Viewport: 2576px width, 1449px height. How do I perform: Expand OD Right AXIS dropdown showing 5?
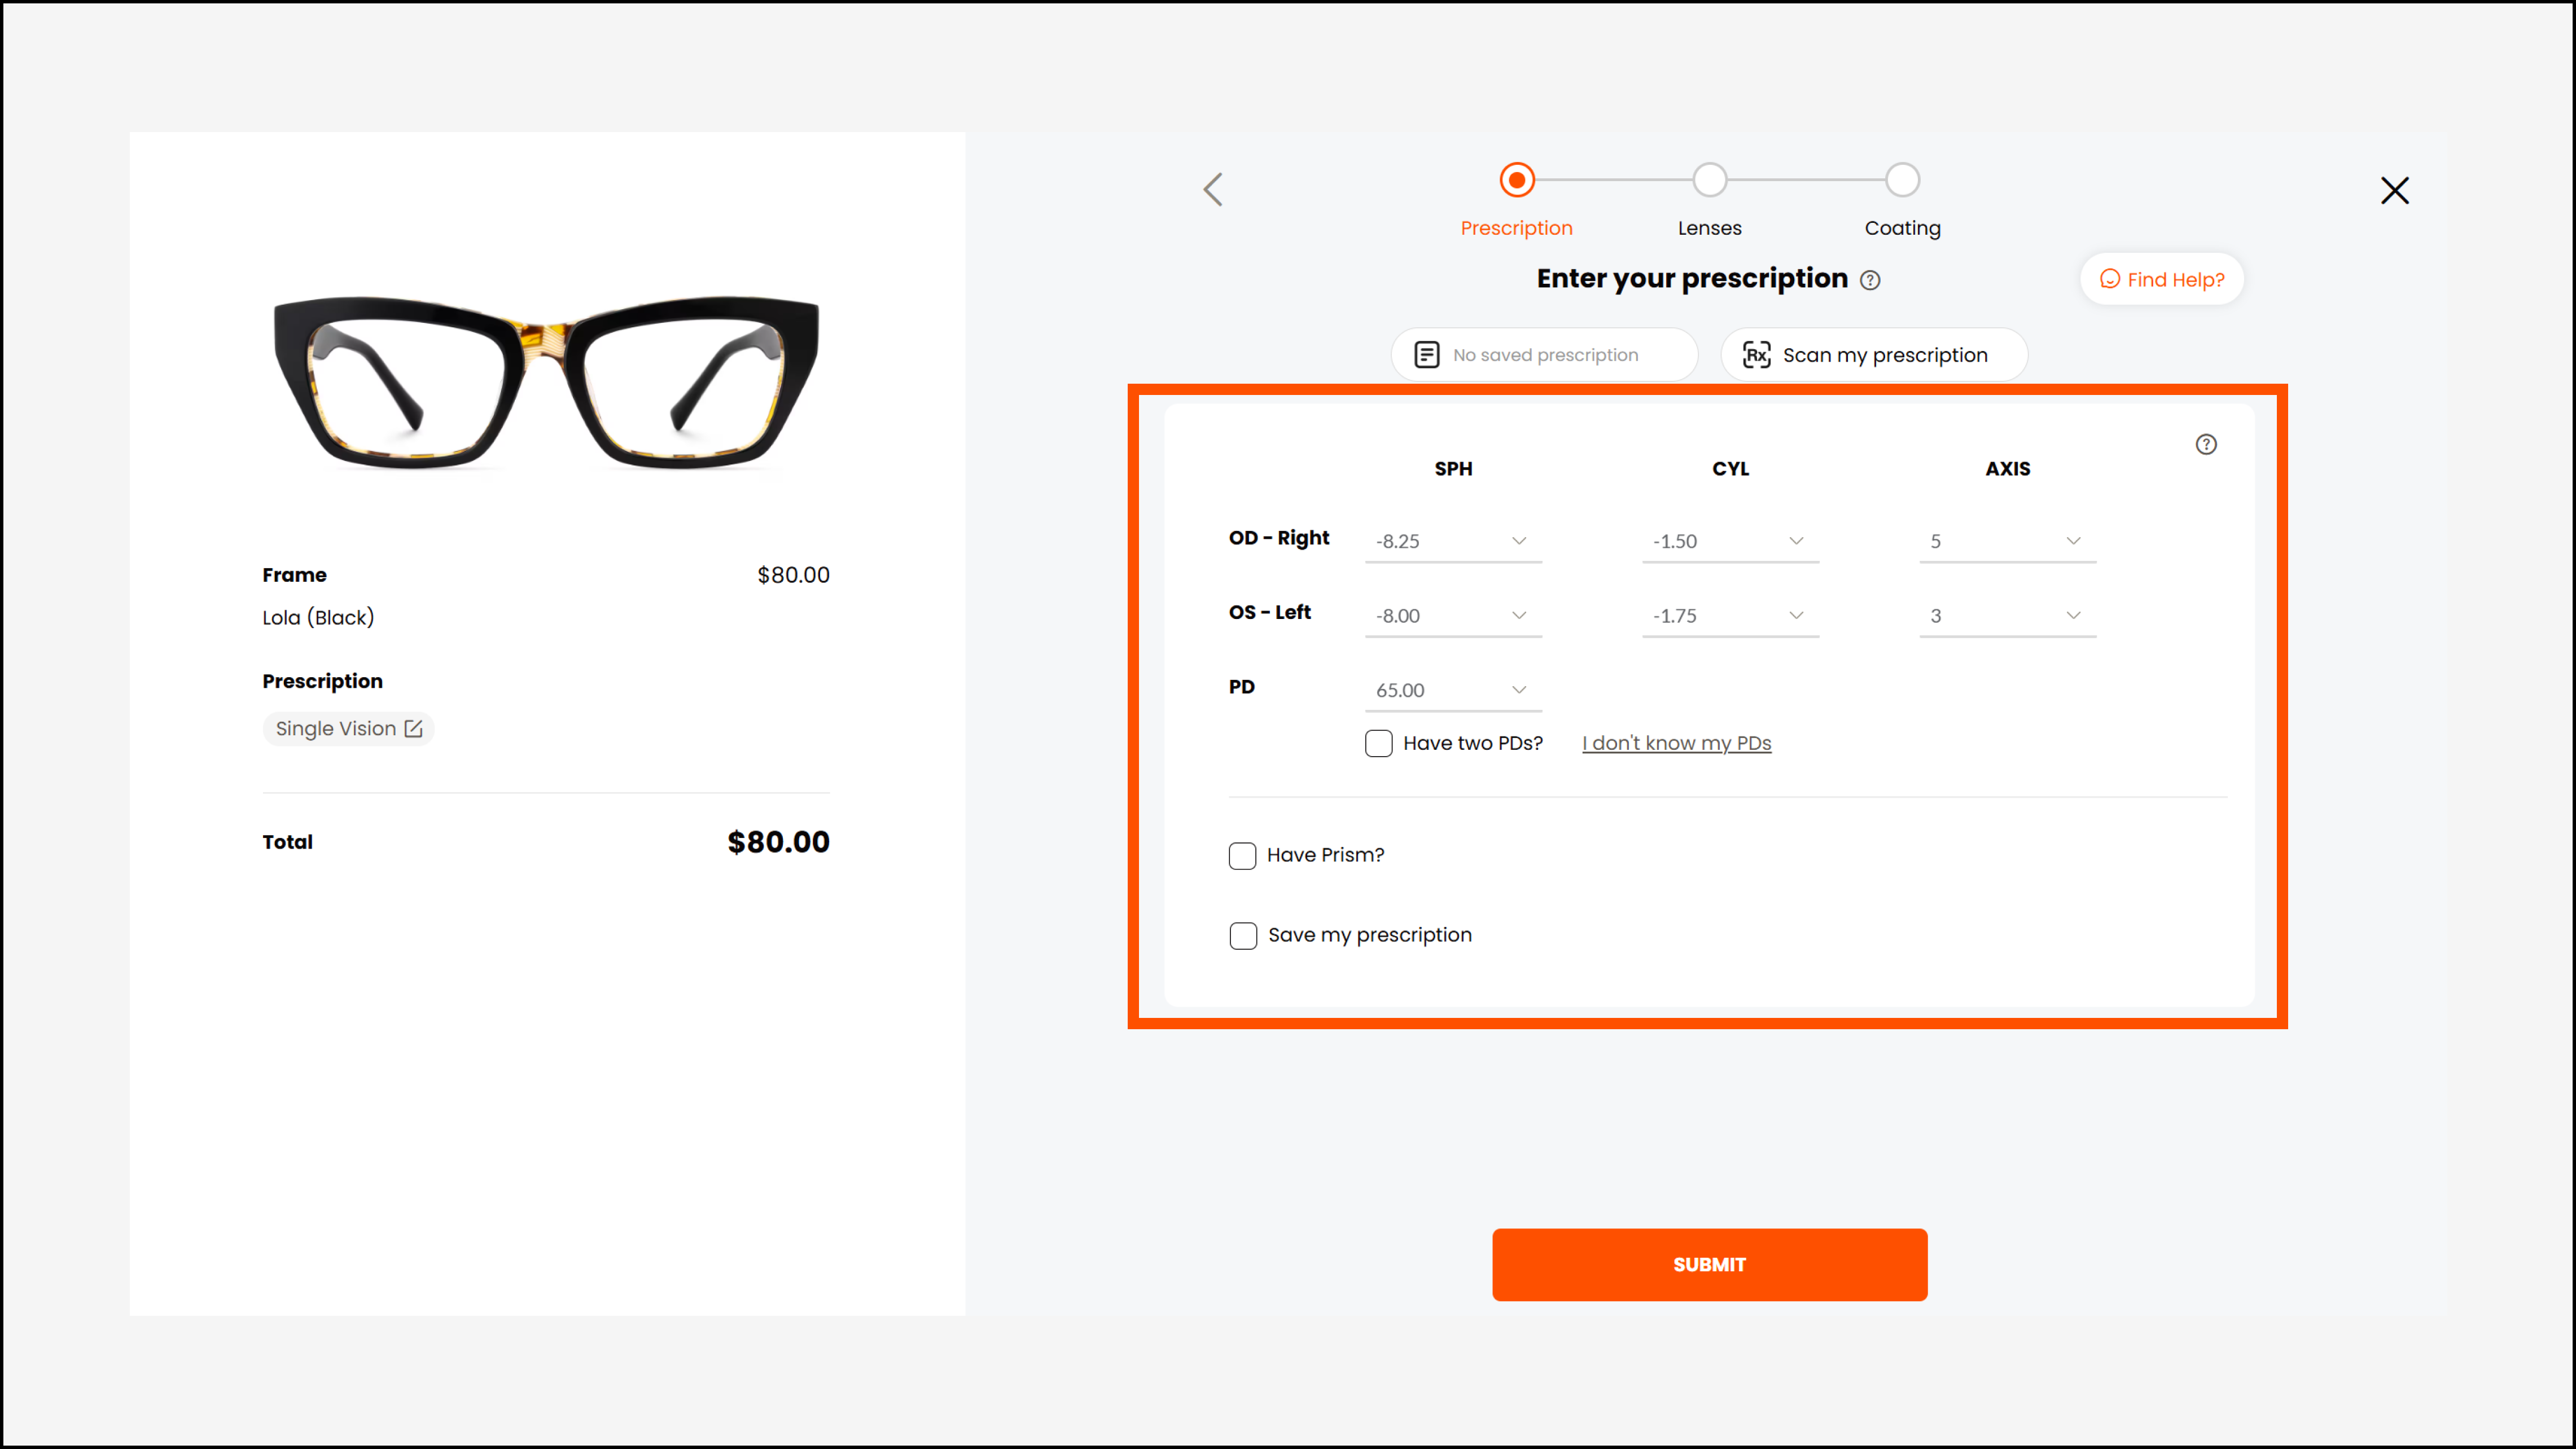click(2006, 541)
